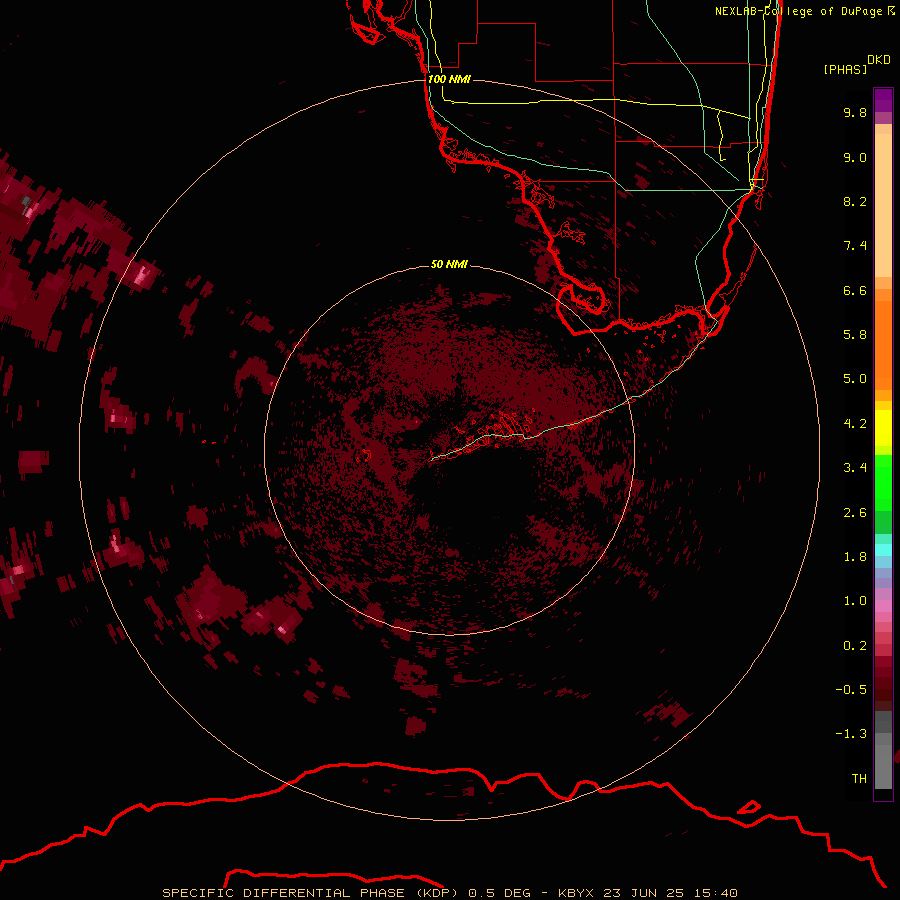Select the 1.8 scale value
Image resolution: width=900 pixels, height=900 pixels.
click(855, 557)
